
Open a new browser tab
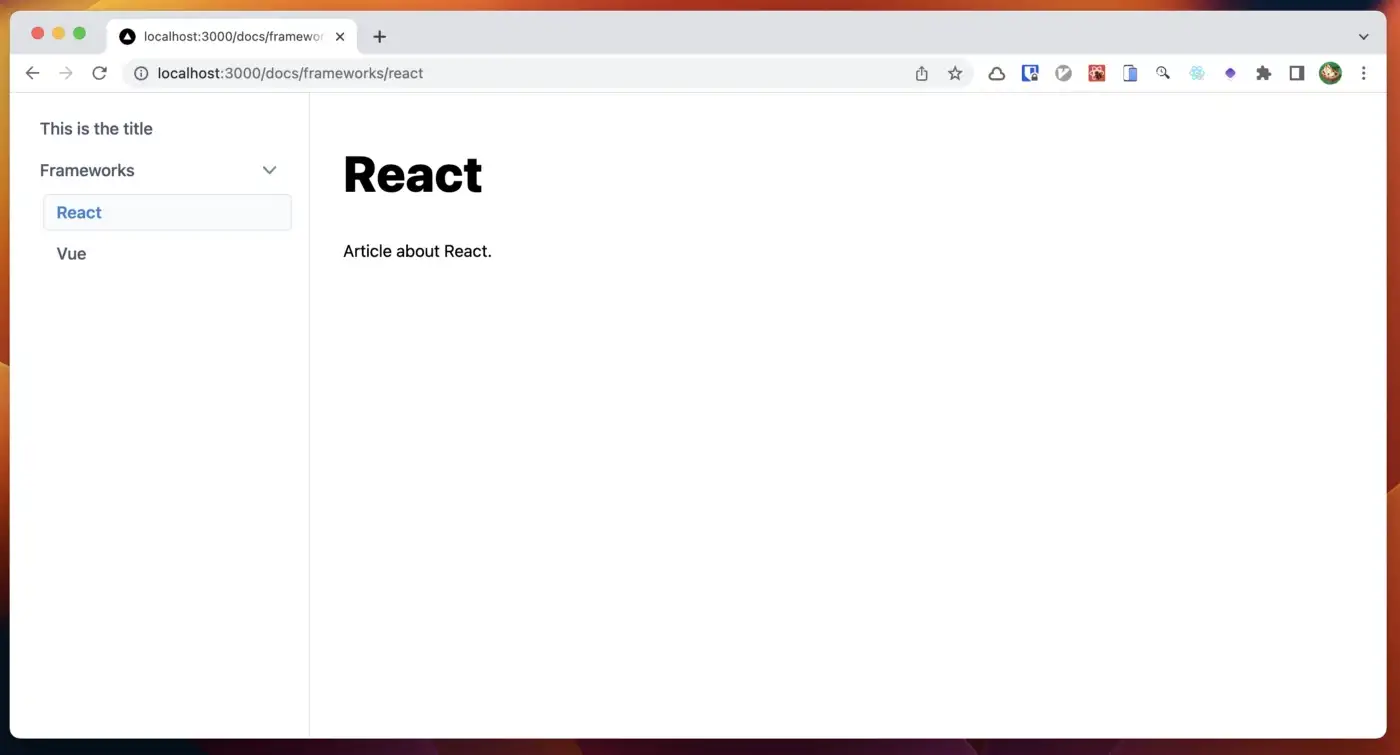pos(379,37)
